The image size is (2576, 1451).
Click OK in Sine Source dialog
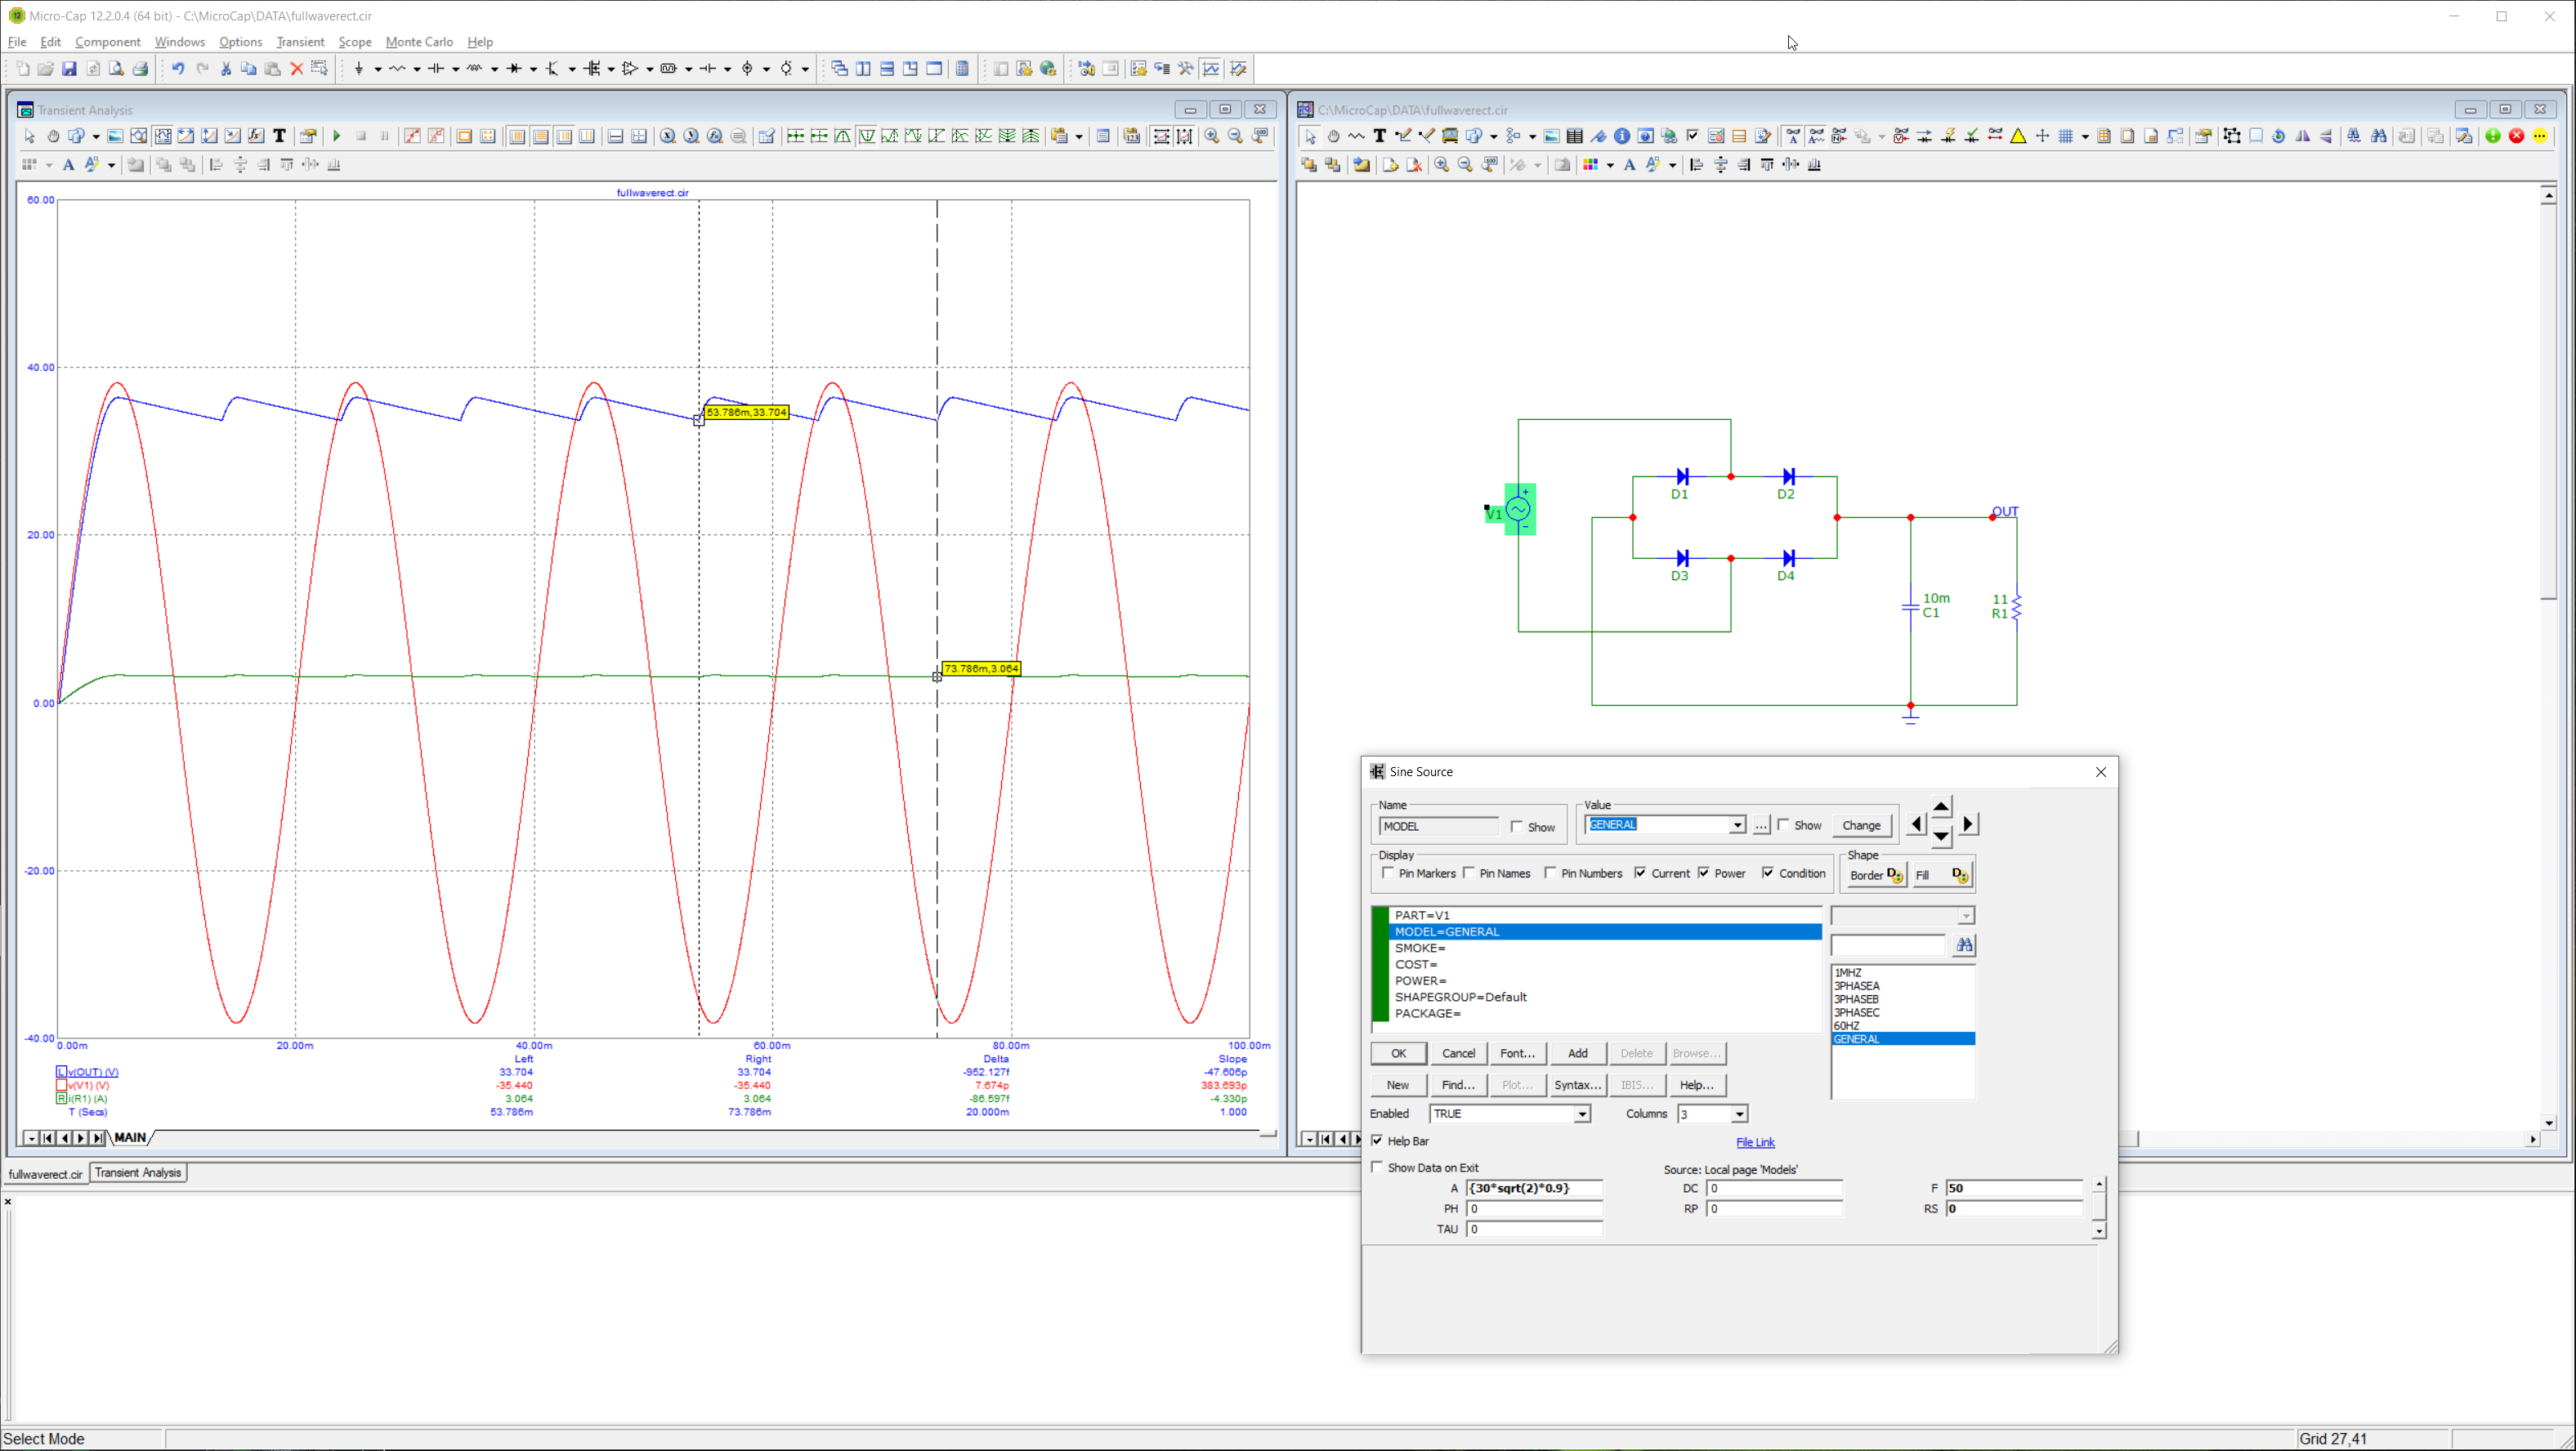coord(1398,1053)
